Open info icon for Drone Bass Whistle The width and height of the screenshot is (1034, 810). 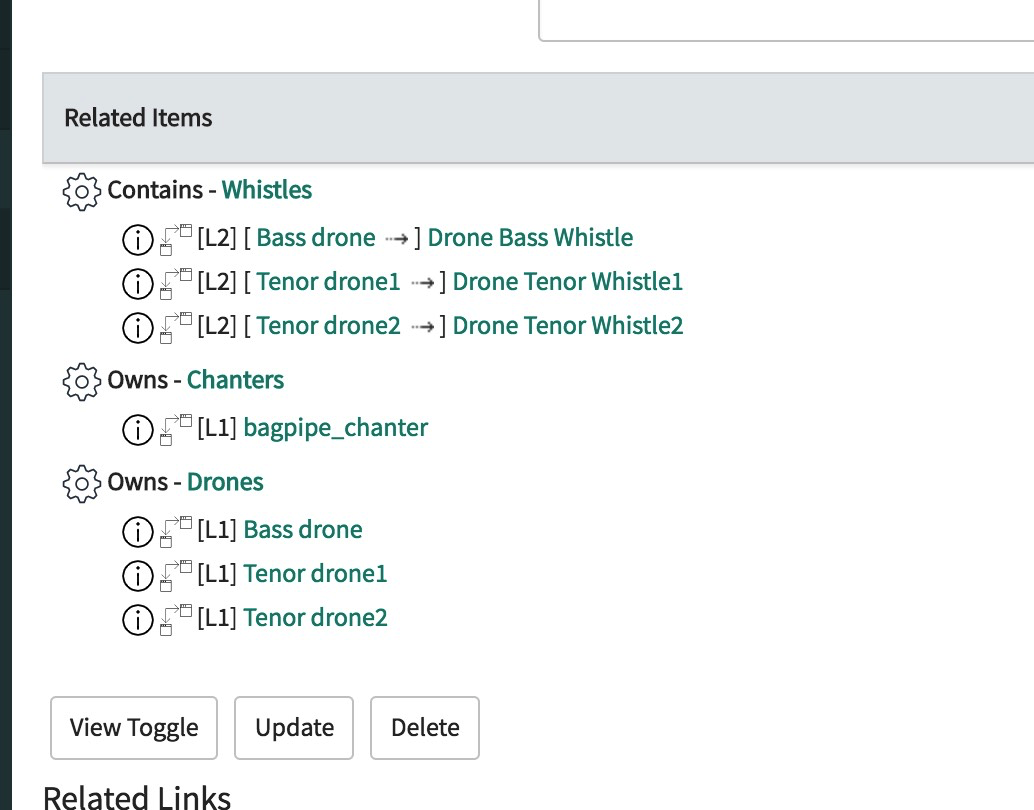click(138, 239)
